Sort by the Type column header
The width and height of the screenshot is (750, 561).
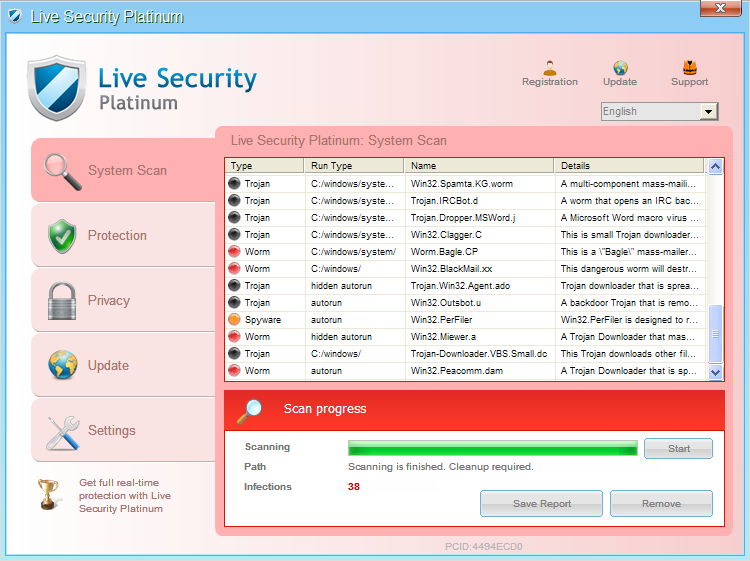click(x=265, y=165)
